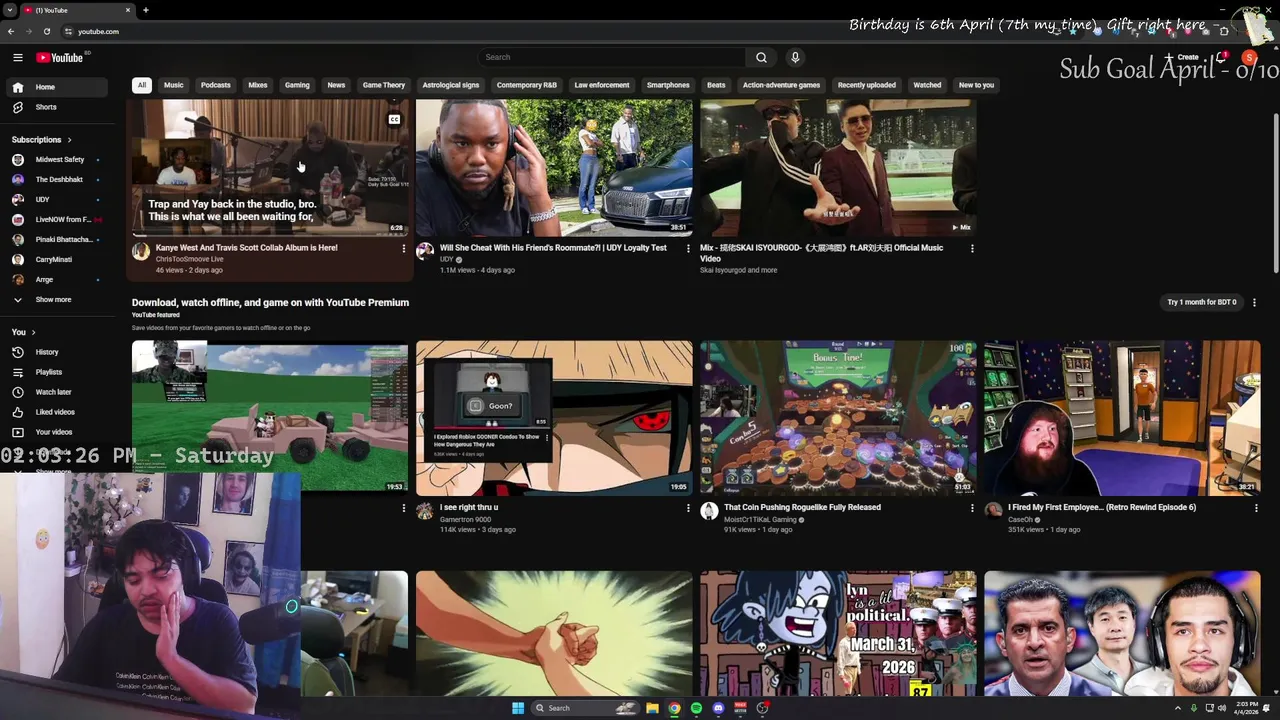Image resolution: width=1280 pixels, height=720 pixels.
Task: Open options for I see right thru u video
Action: point(688,508)
